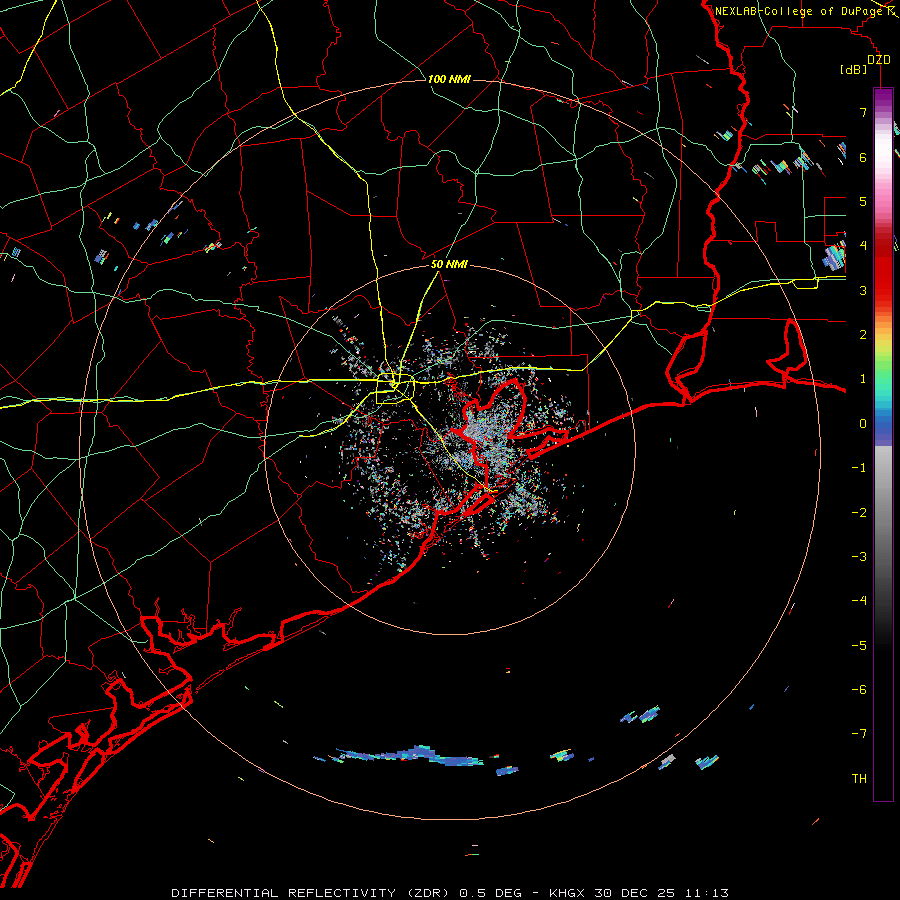Click the "[dB]" units label
The height and width of the screenshot is (900, 900).
click(x=854, y=70)
